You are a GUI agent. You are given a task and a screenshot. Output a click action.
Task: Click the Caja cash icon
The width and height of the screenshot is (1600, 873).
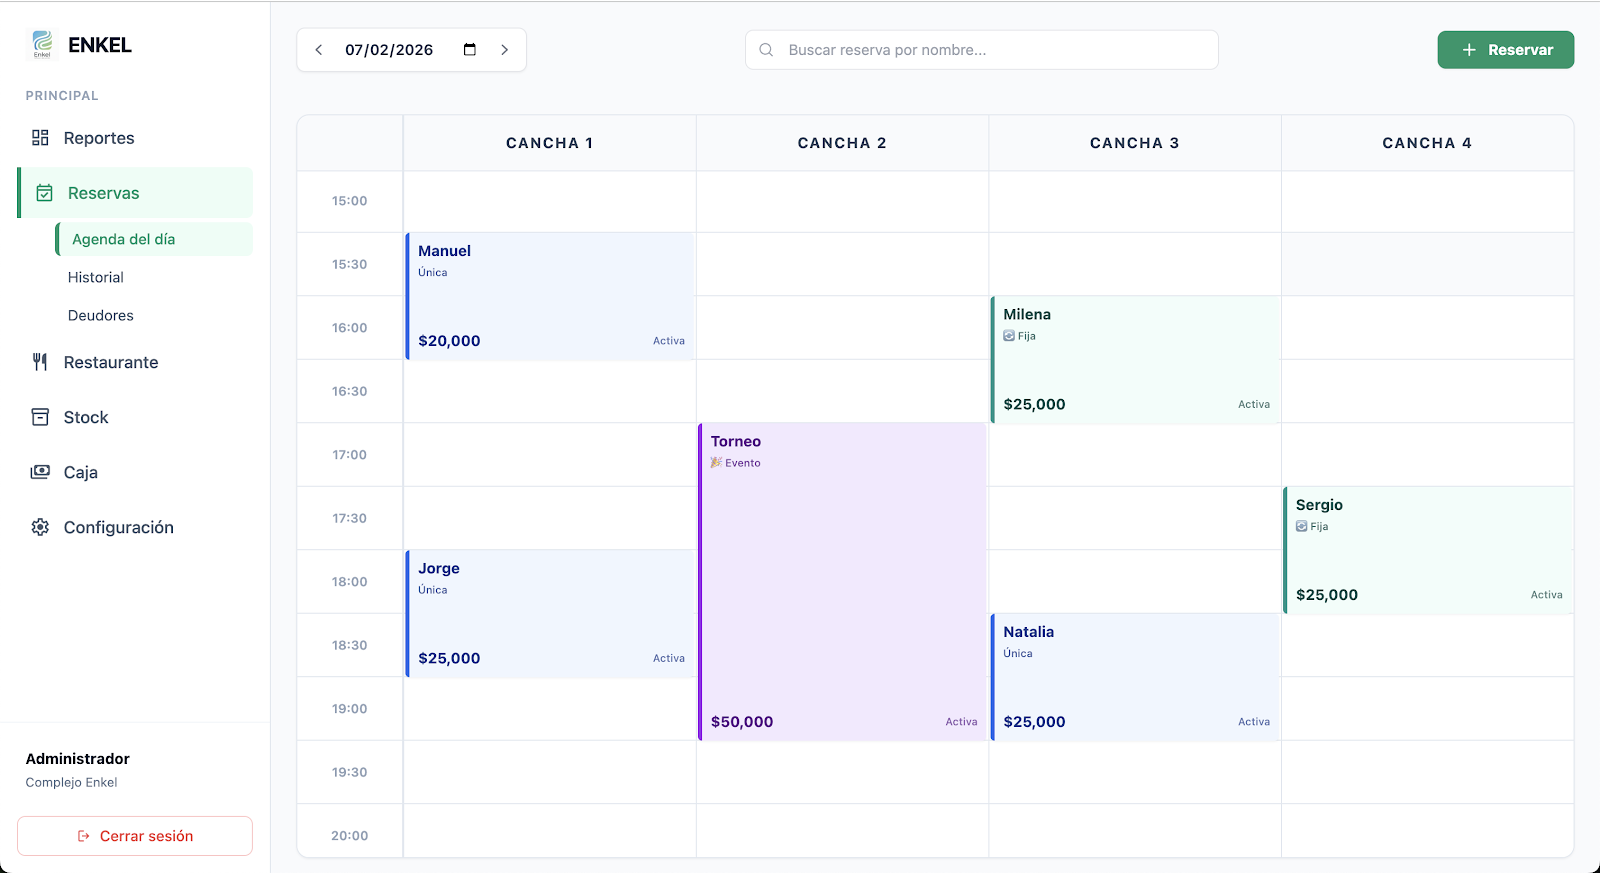[x=40, y=472]
